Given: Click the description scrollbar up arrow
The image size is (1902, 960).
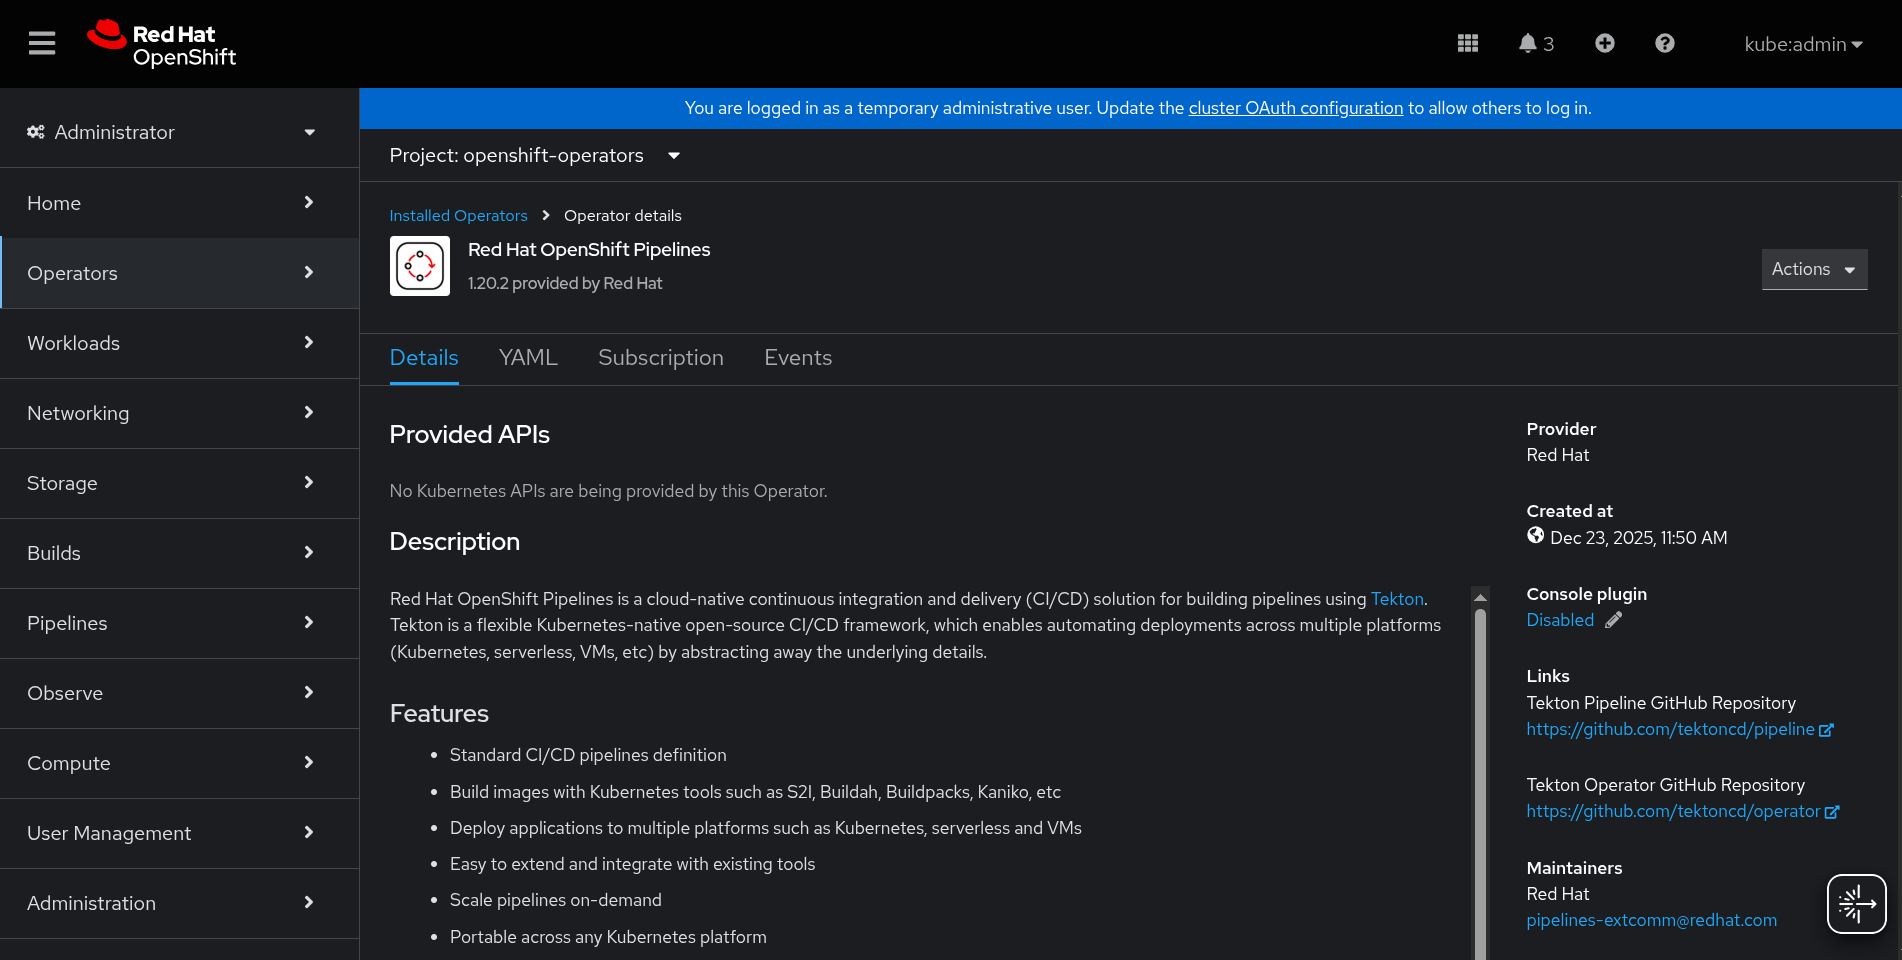Looking at the screenshot, I should click(x=1481, y=597).
